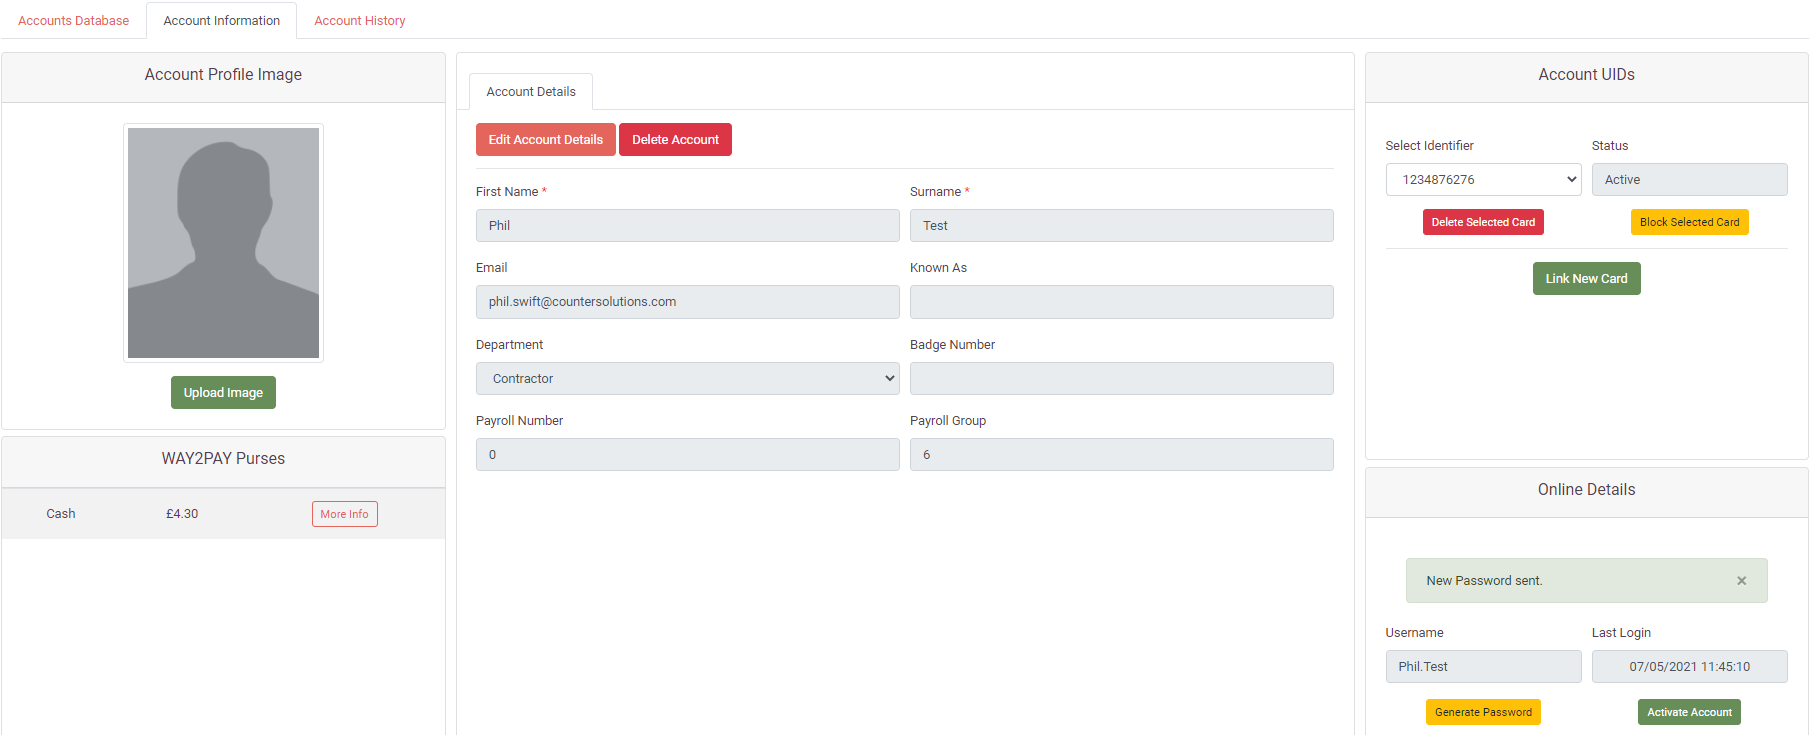The image size is (1811, 735).
Task: Open the Select Identifier dropdown
Action: click(x=1483, y=180)
